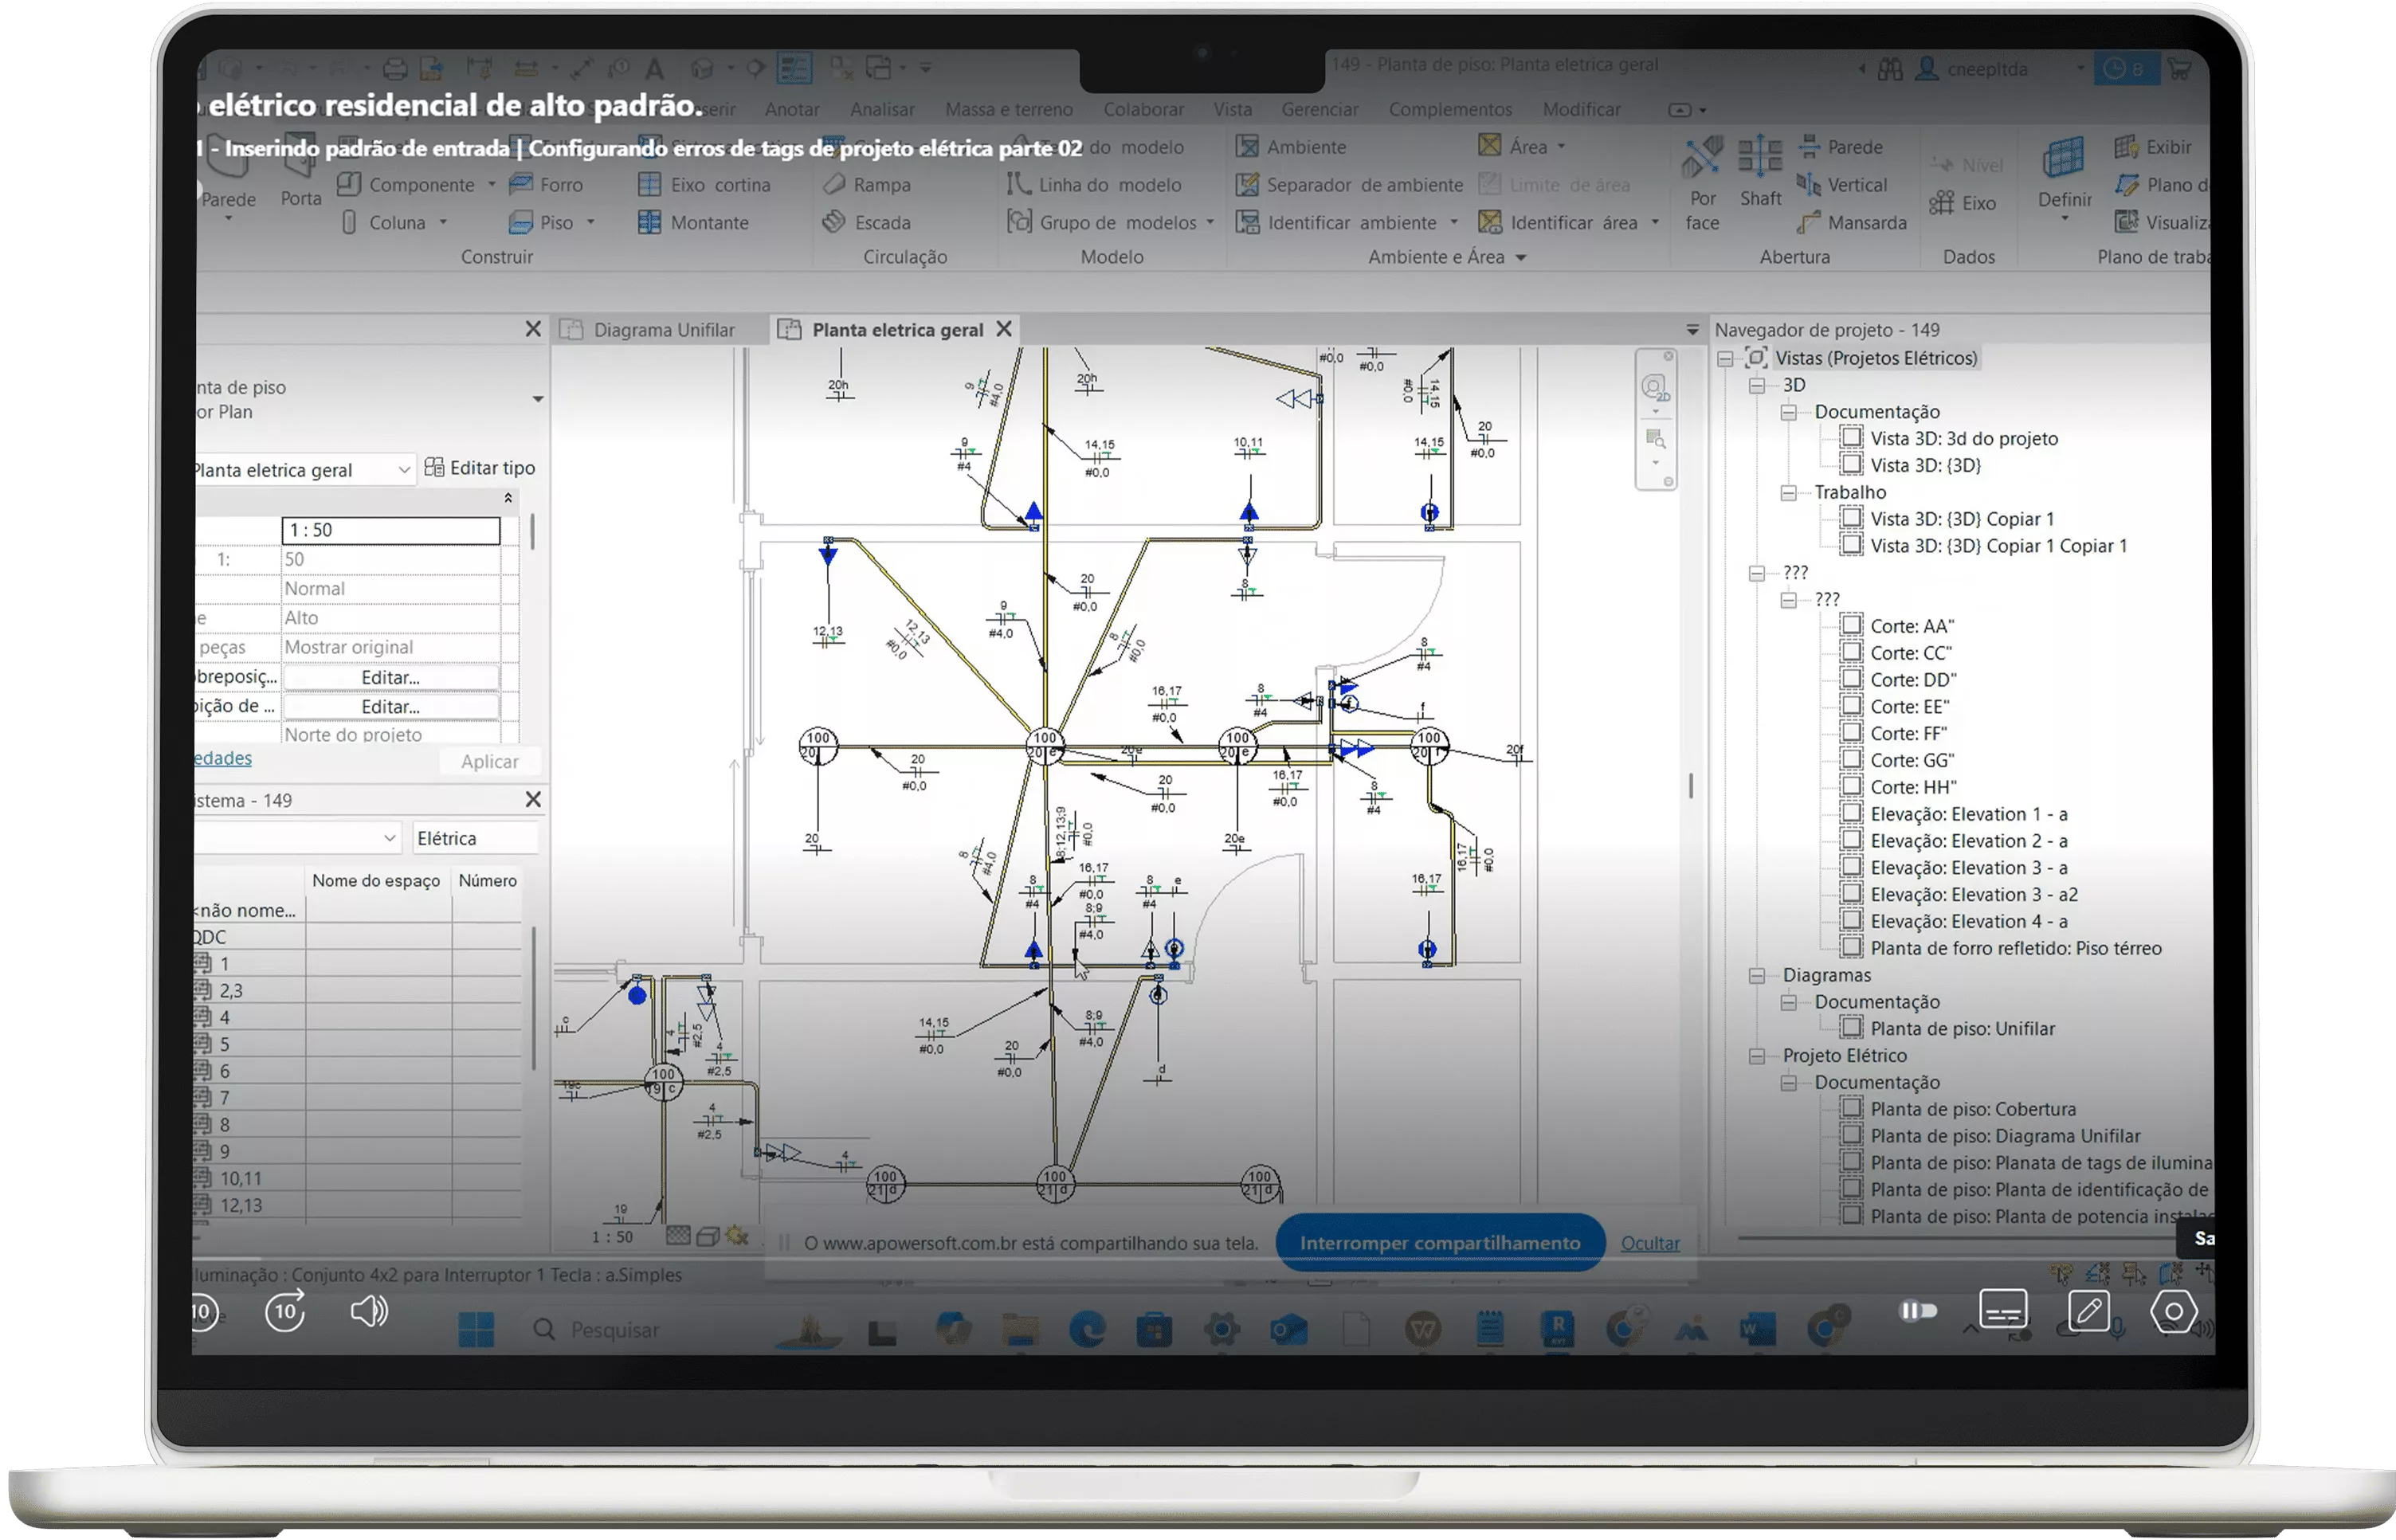Open the Componente dropdown arrow
Screen dimensions: 2396x1540
pyautogui.click(x=491, y=185)
